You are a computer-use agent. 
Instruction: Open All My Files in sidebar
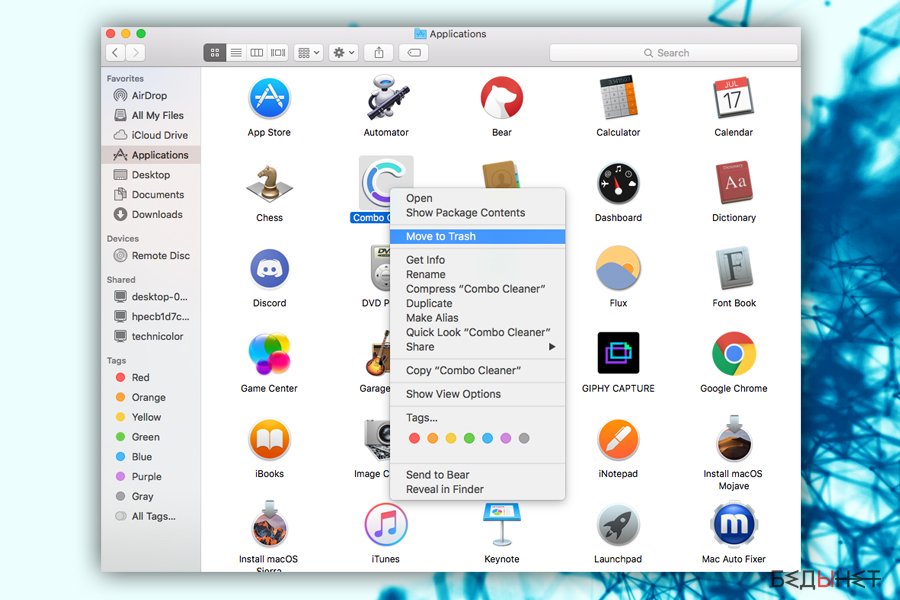point(151,115)
